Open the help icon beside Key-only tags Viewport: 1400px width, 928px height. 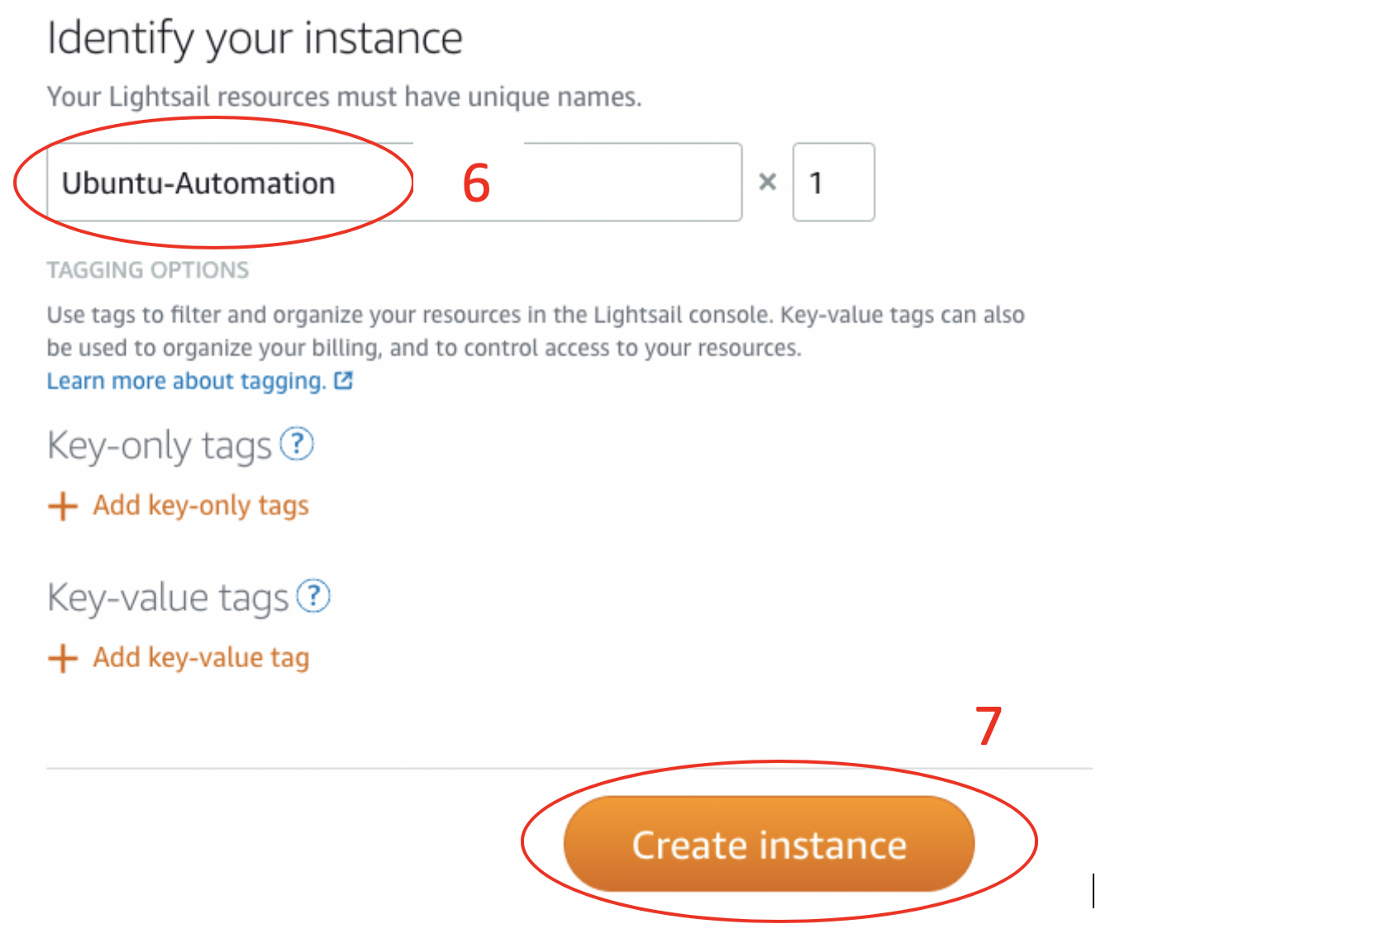pos(297,443)
